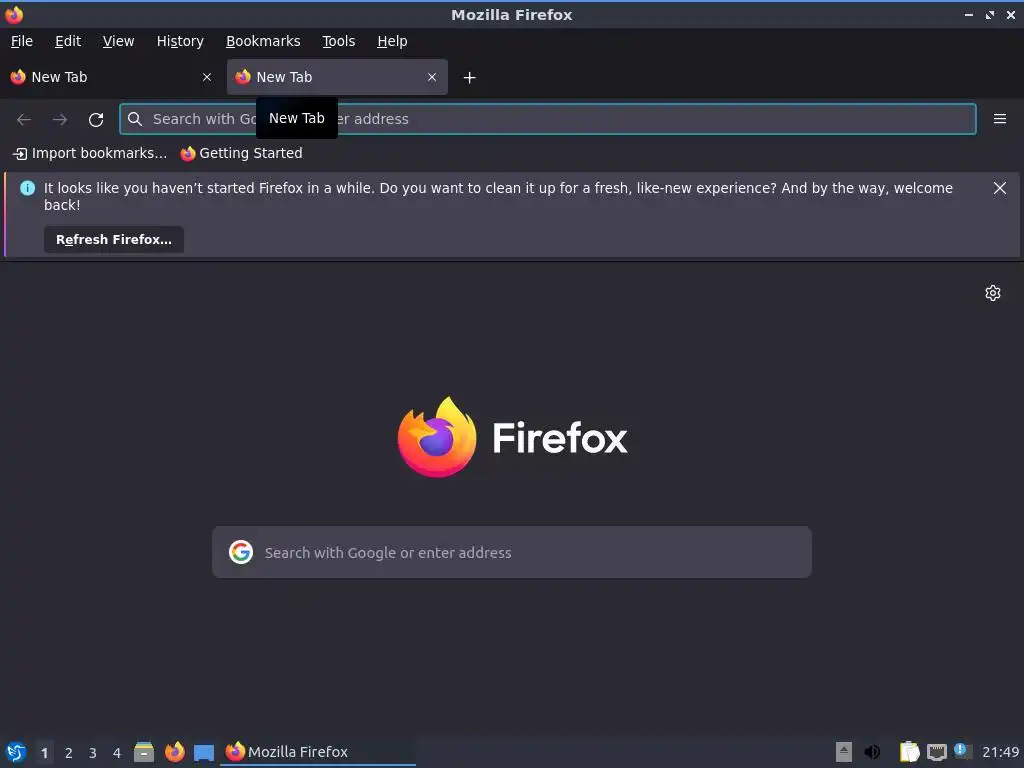Open the system start menu on the panel
This screenshot has width=1024, height=768.
click(16, 752)
